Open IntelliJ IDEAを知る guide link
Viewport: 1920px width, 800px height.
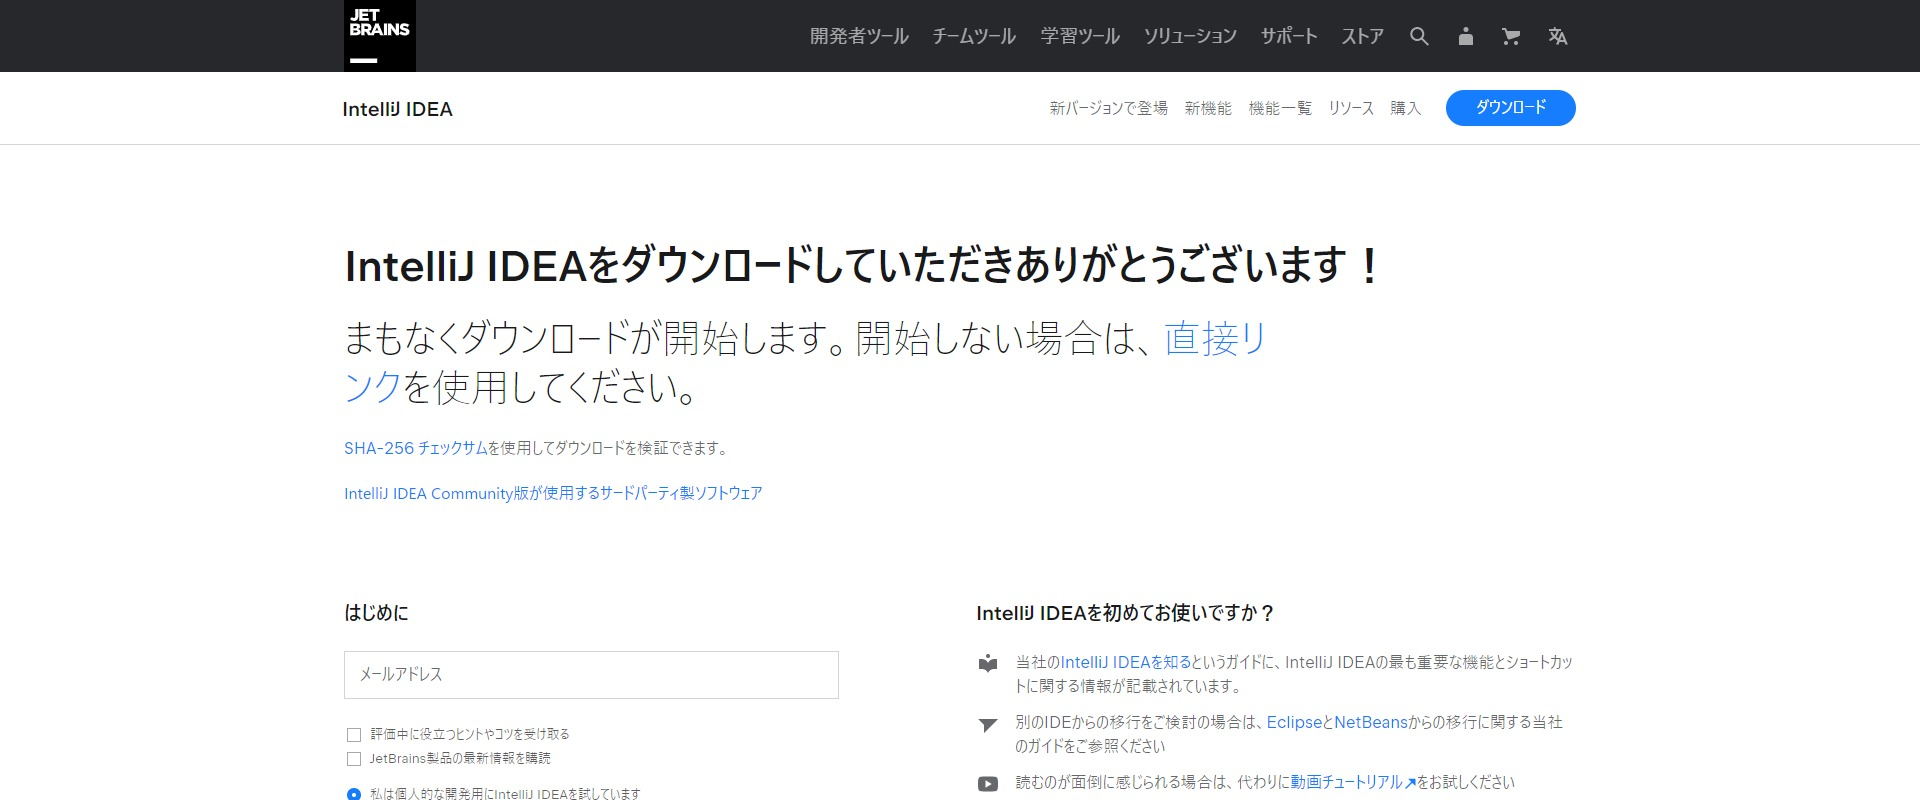pos(1125,662)
